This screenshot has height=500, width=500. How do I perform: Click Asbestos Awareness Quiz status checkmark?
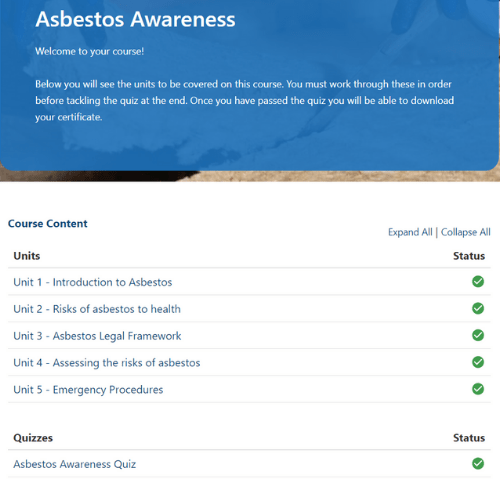478,464
